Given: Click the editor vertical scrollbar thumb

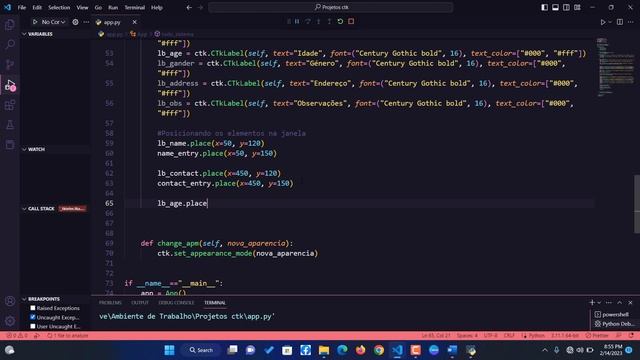Looking at the screenshot, I should click(637, 204).
